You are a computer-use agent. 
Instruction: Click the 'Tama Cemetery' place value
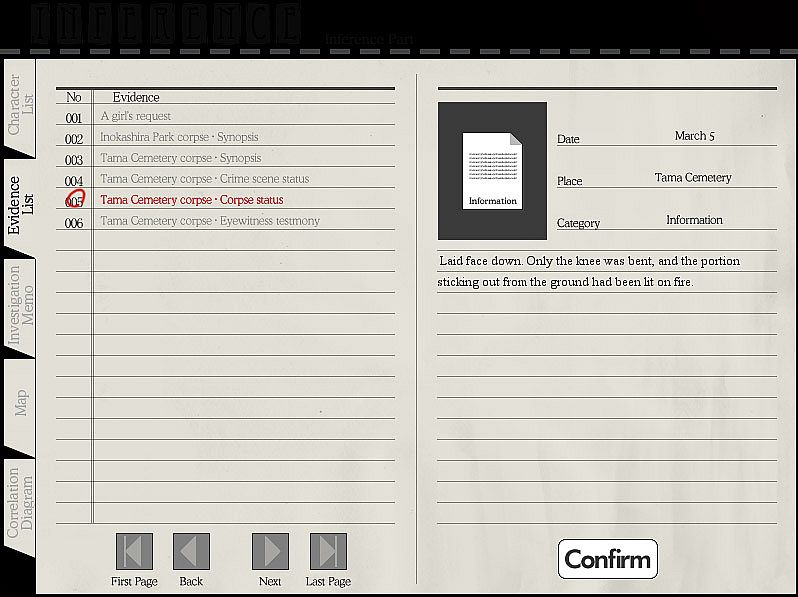point(693,178)
